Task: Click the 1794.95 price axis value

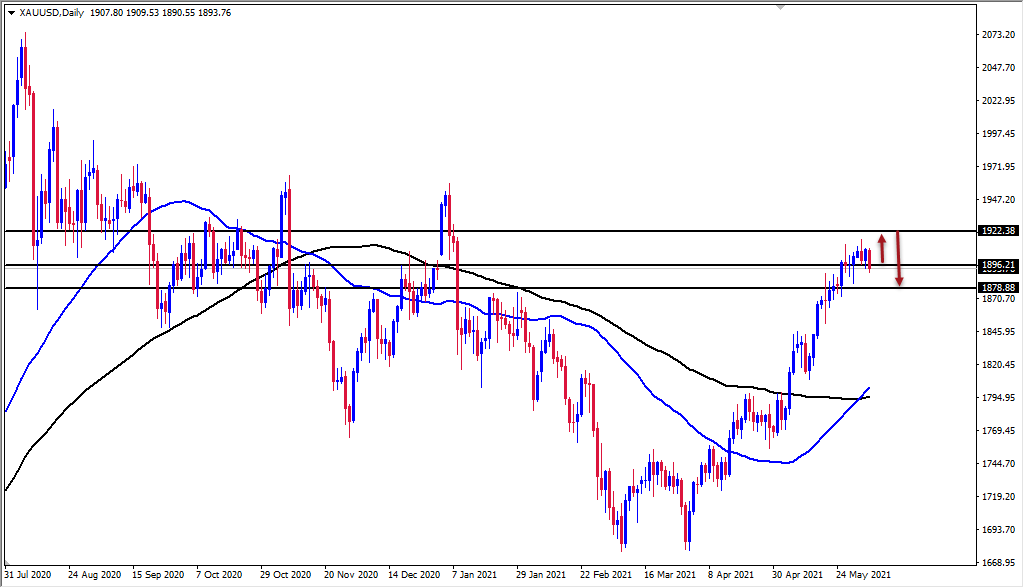Action: (x=999, y=397)
